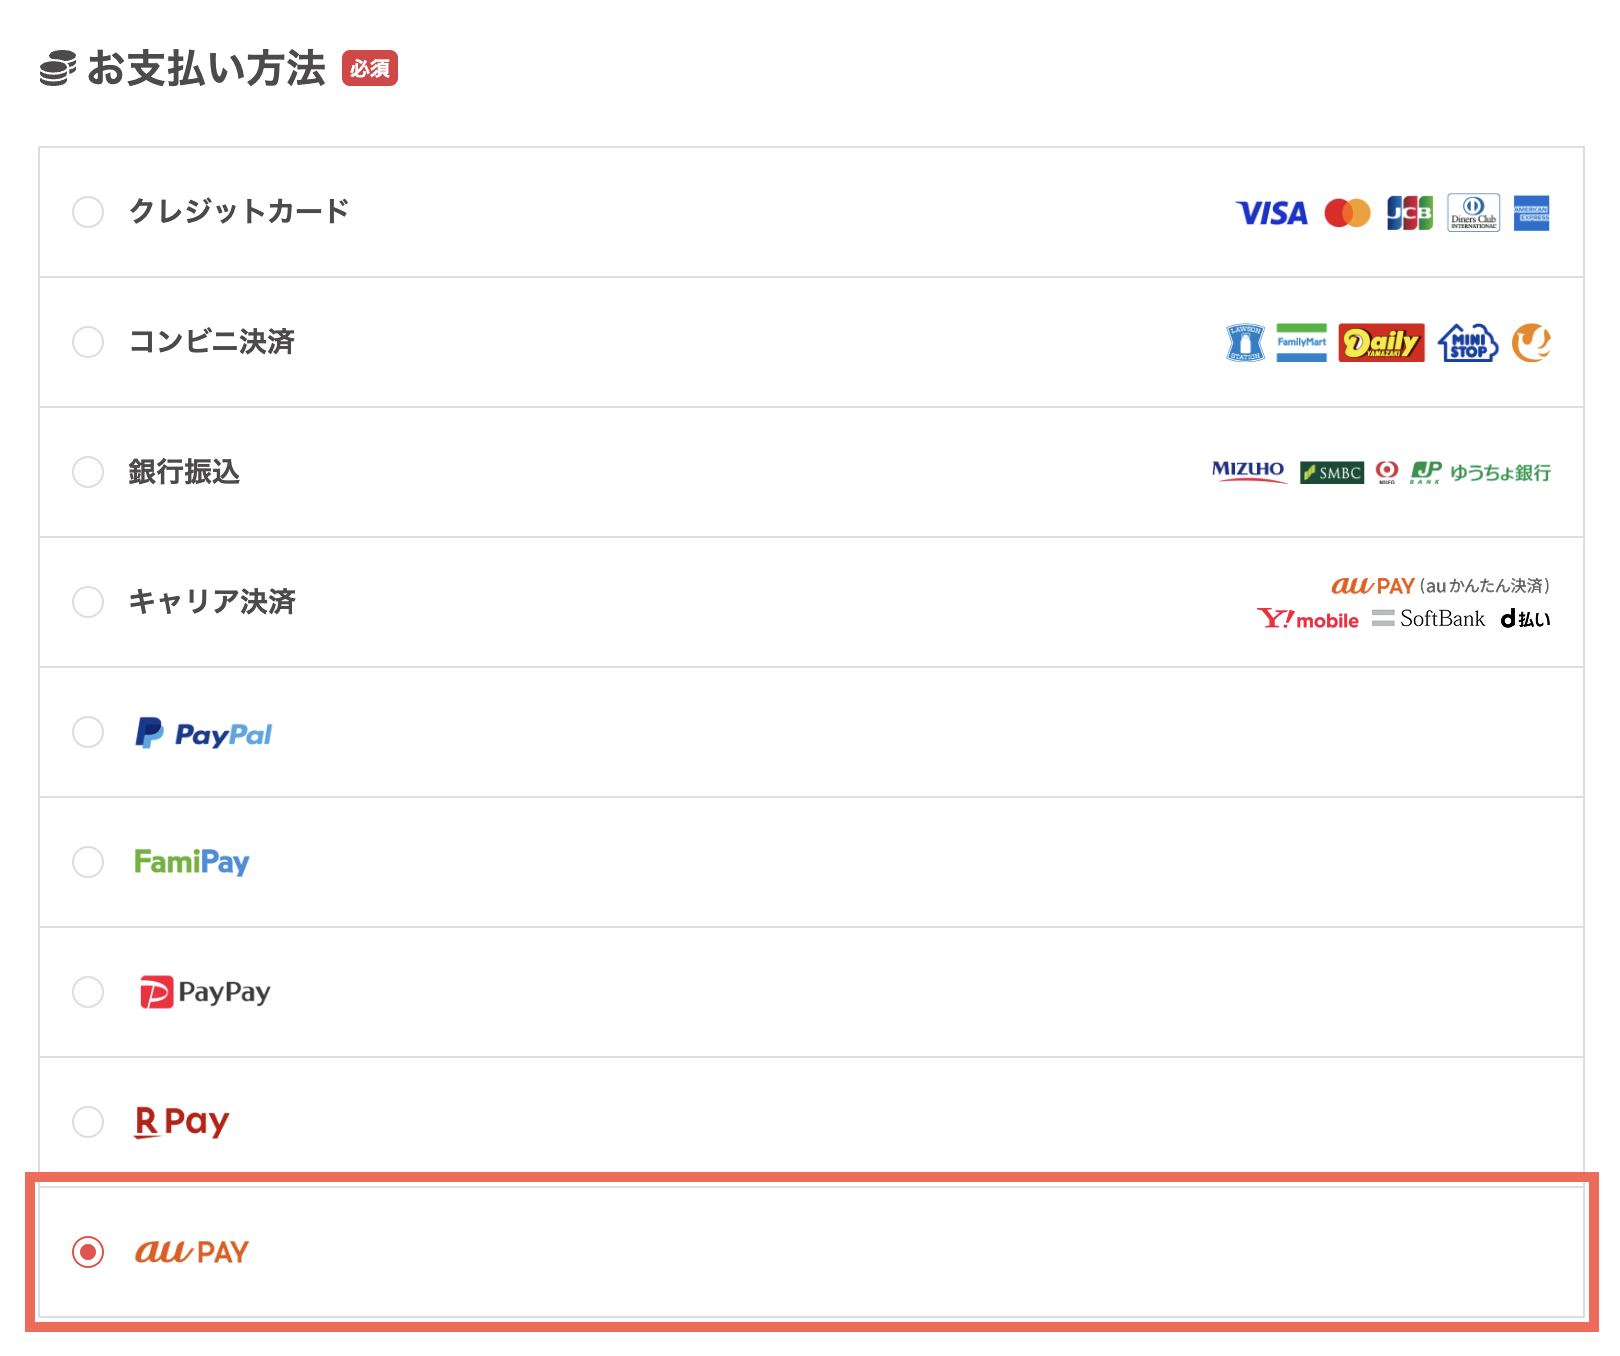Select the PayPal radio button
Screen dimensions: 1620x1356
tap(88, 732)
